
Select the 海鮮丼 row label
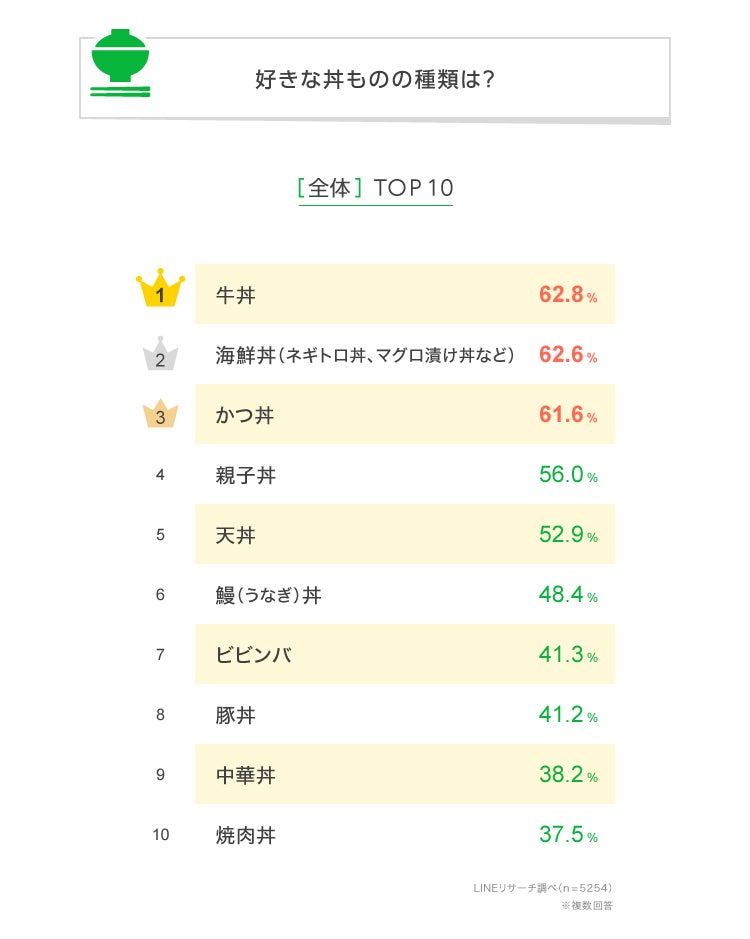click(365, 355)
